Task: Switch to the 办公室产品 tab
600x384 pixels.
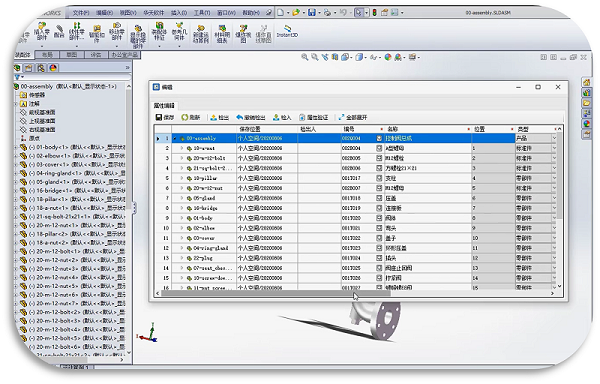Action: pos(124,55)
